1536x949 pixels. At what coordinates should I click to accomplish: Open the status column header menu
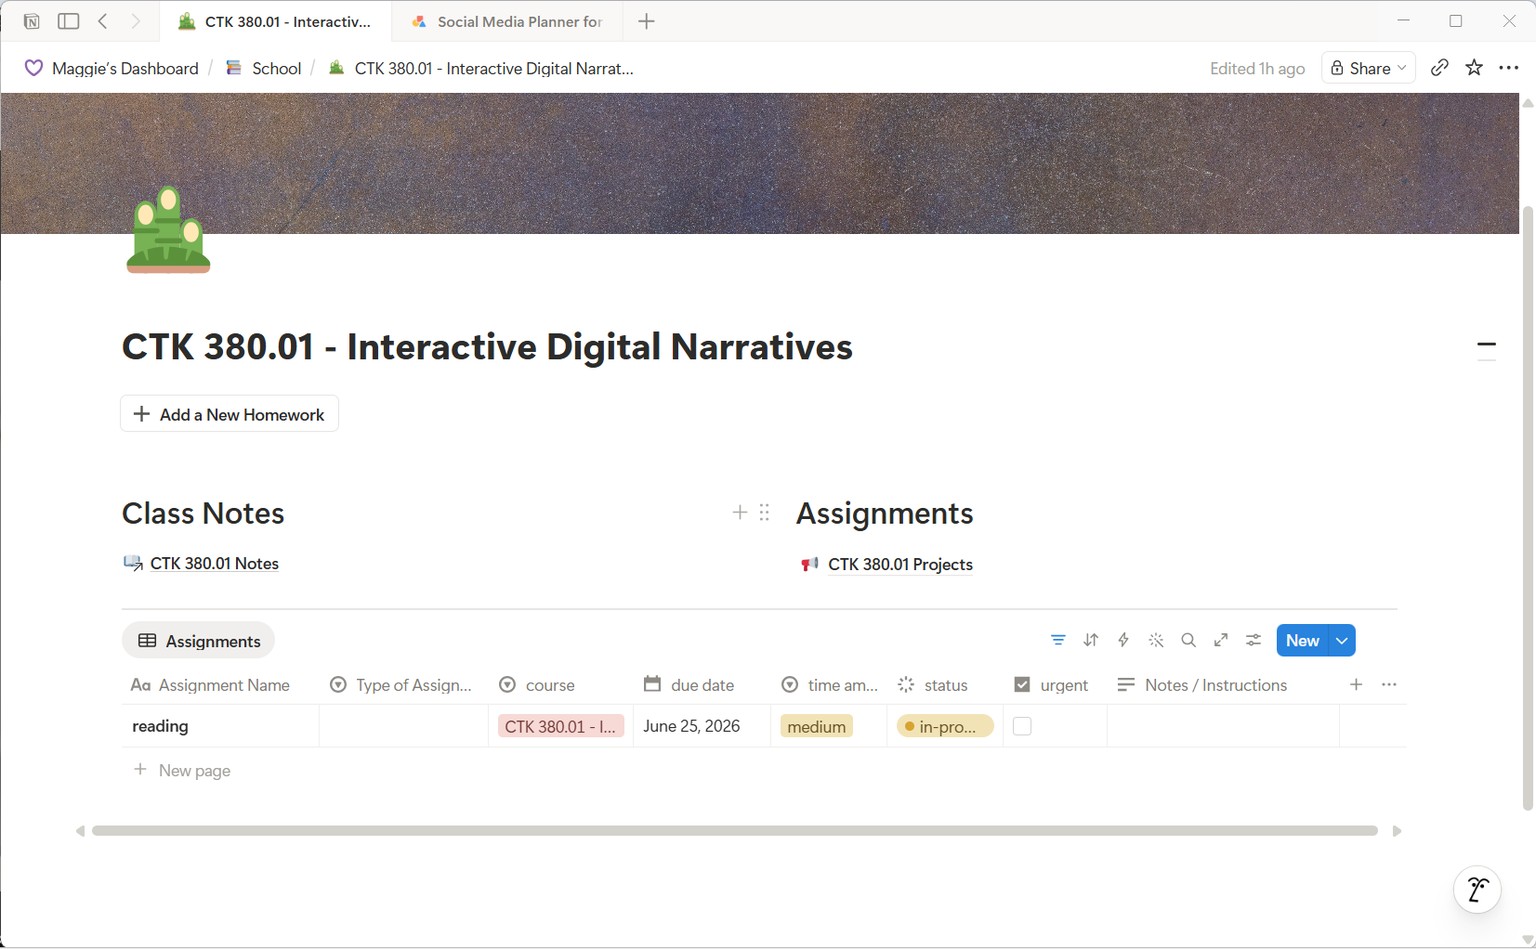[x=934, y=685]
